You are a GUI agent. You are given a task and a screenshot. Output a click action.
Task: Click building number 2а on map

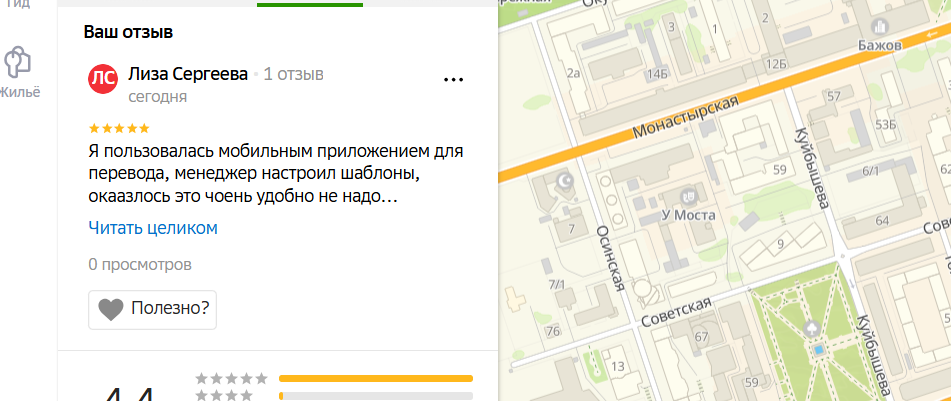click(x=574, y=74)
